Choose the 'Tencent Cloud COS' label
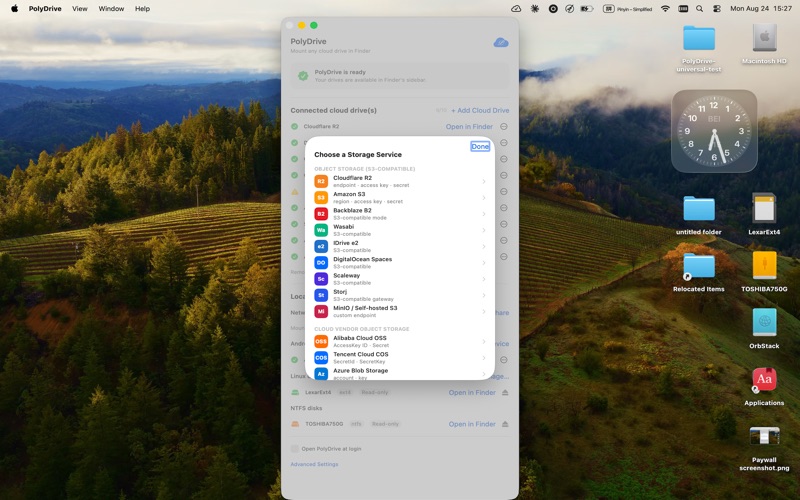Viewport: 800px width, 500px height. pyautogui.click(x=361, y=354)
